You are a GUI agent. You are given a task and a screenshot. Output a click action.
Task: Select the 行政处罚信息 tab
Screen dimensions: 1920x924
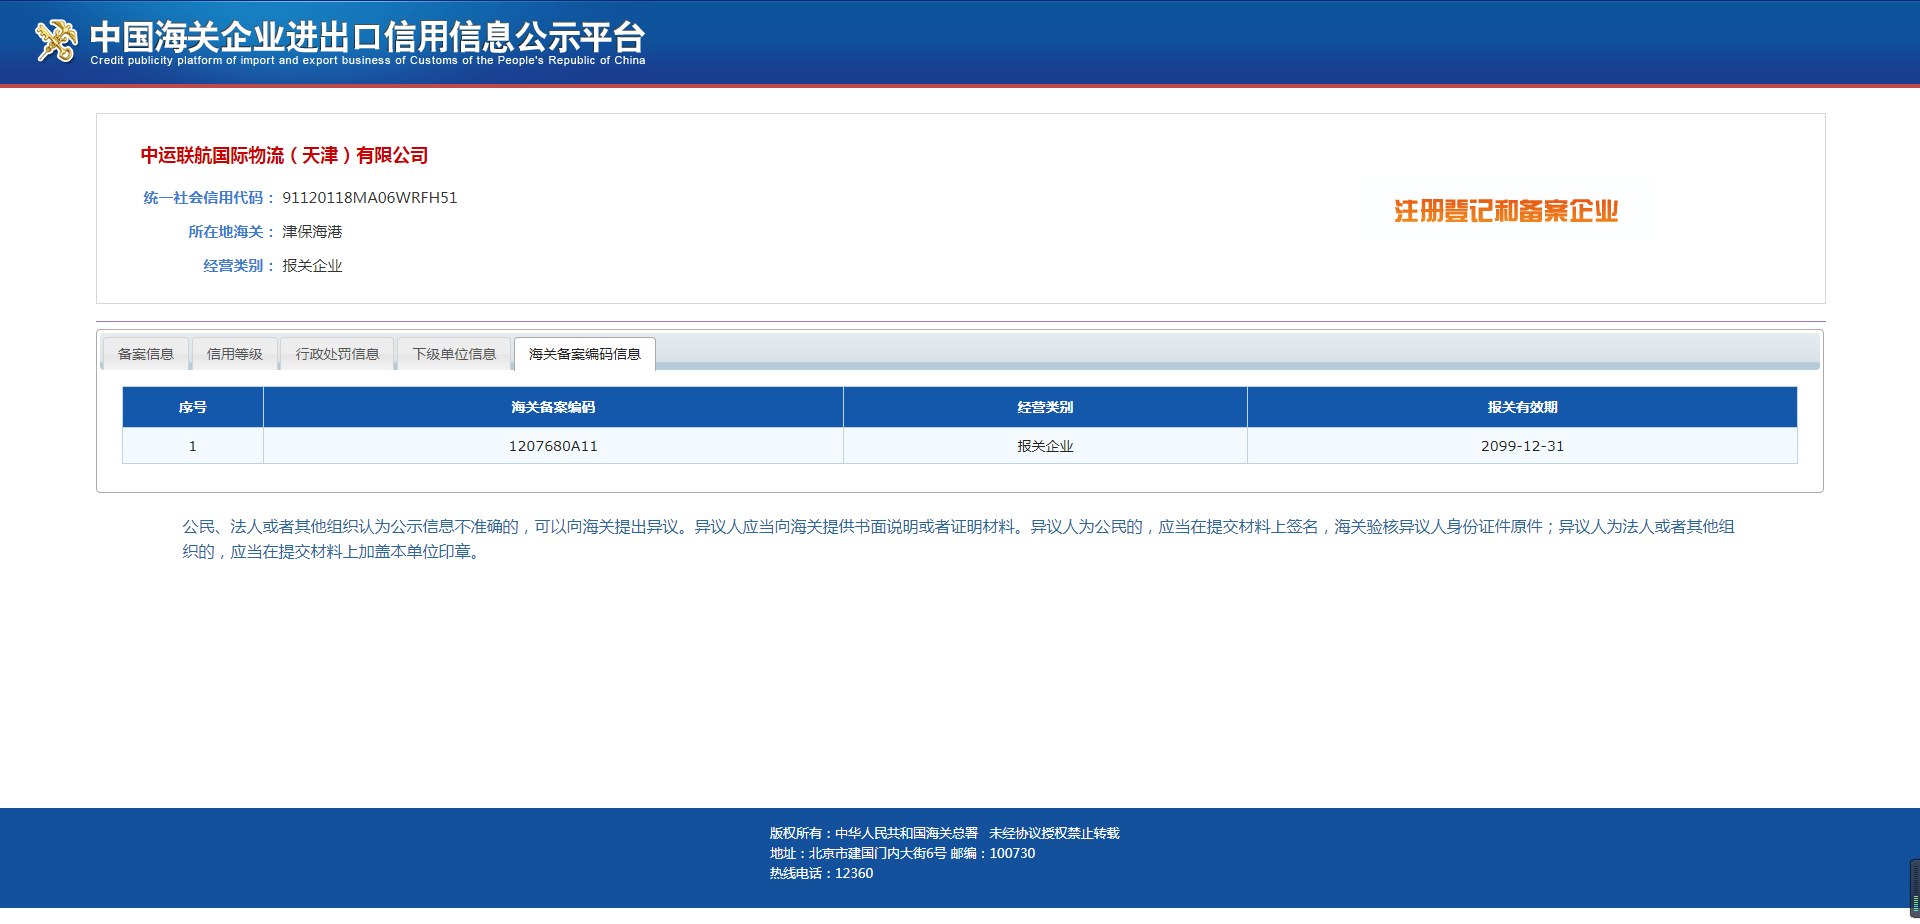coord(337,353)
